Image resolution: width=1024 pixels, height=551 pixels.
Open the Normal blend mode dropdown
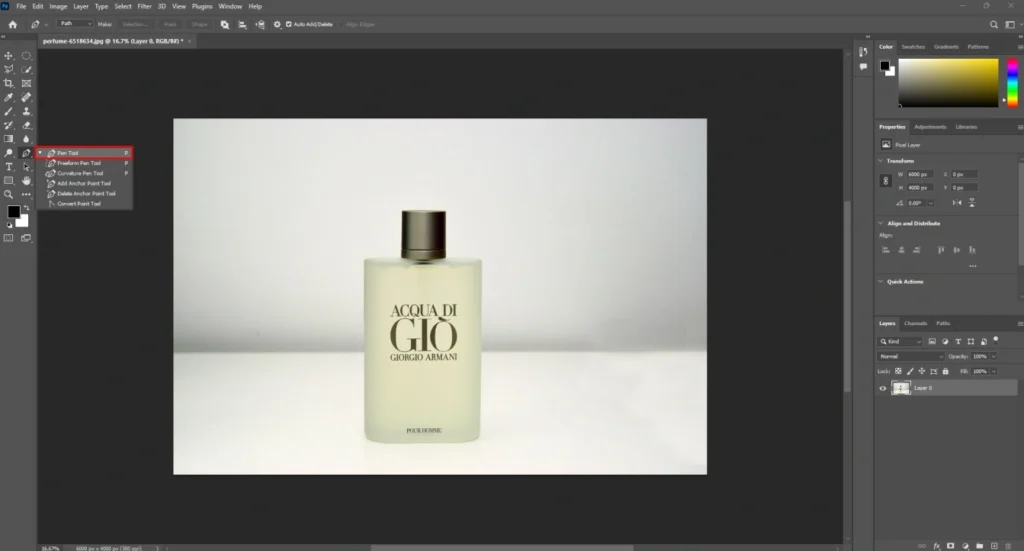tap(910, 356)
